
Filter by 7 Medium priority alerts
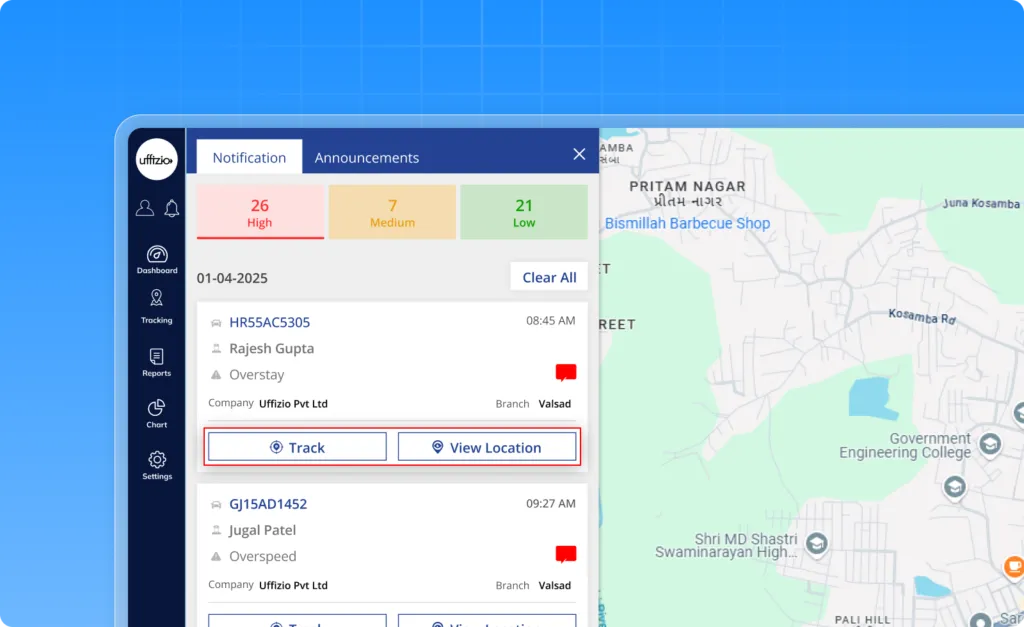(x=392, y=212)
